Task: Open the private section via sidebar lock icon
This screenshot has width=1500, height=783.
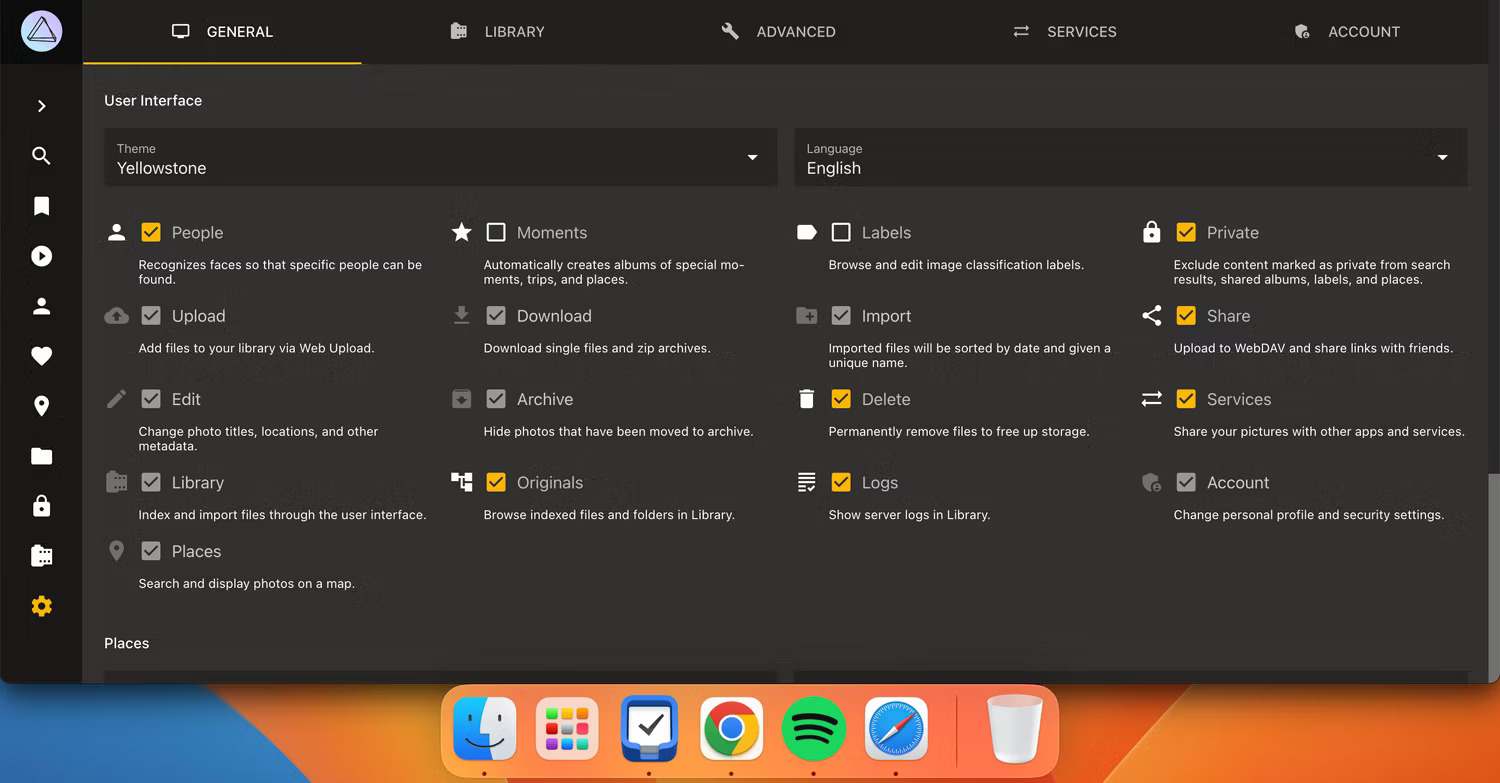Action: click(41, 506)
